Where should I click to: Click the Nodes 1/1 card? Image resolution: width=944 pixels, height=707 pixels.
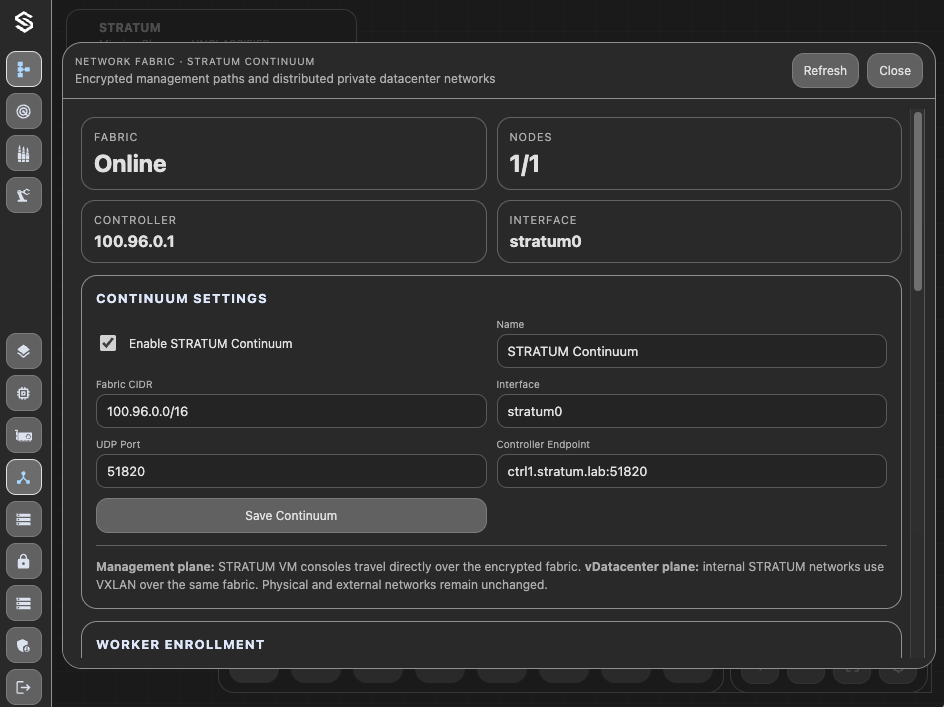[x=699, y=154]
